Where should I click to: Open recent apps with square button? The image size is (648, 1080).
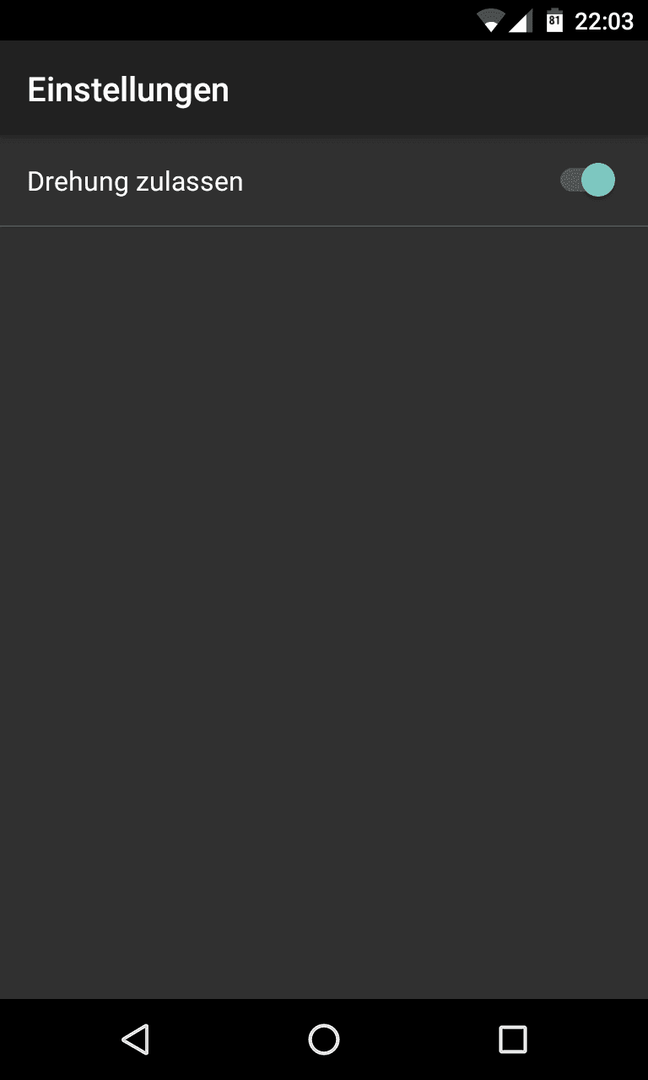[x=512, y=1039]
